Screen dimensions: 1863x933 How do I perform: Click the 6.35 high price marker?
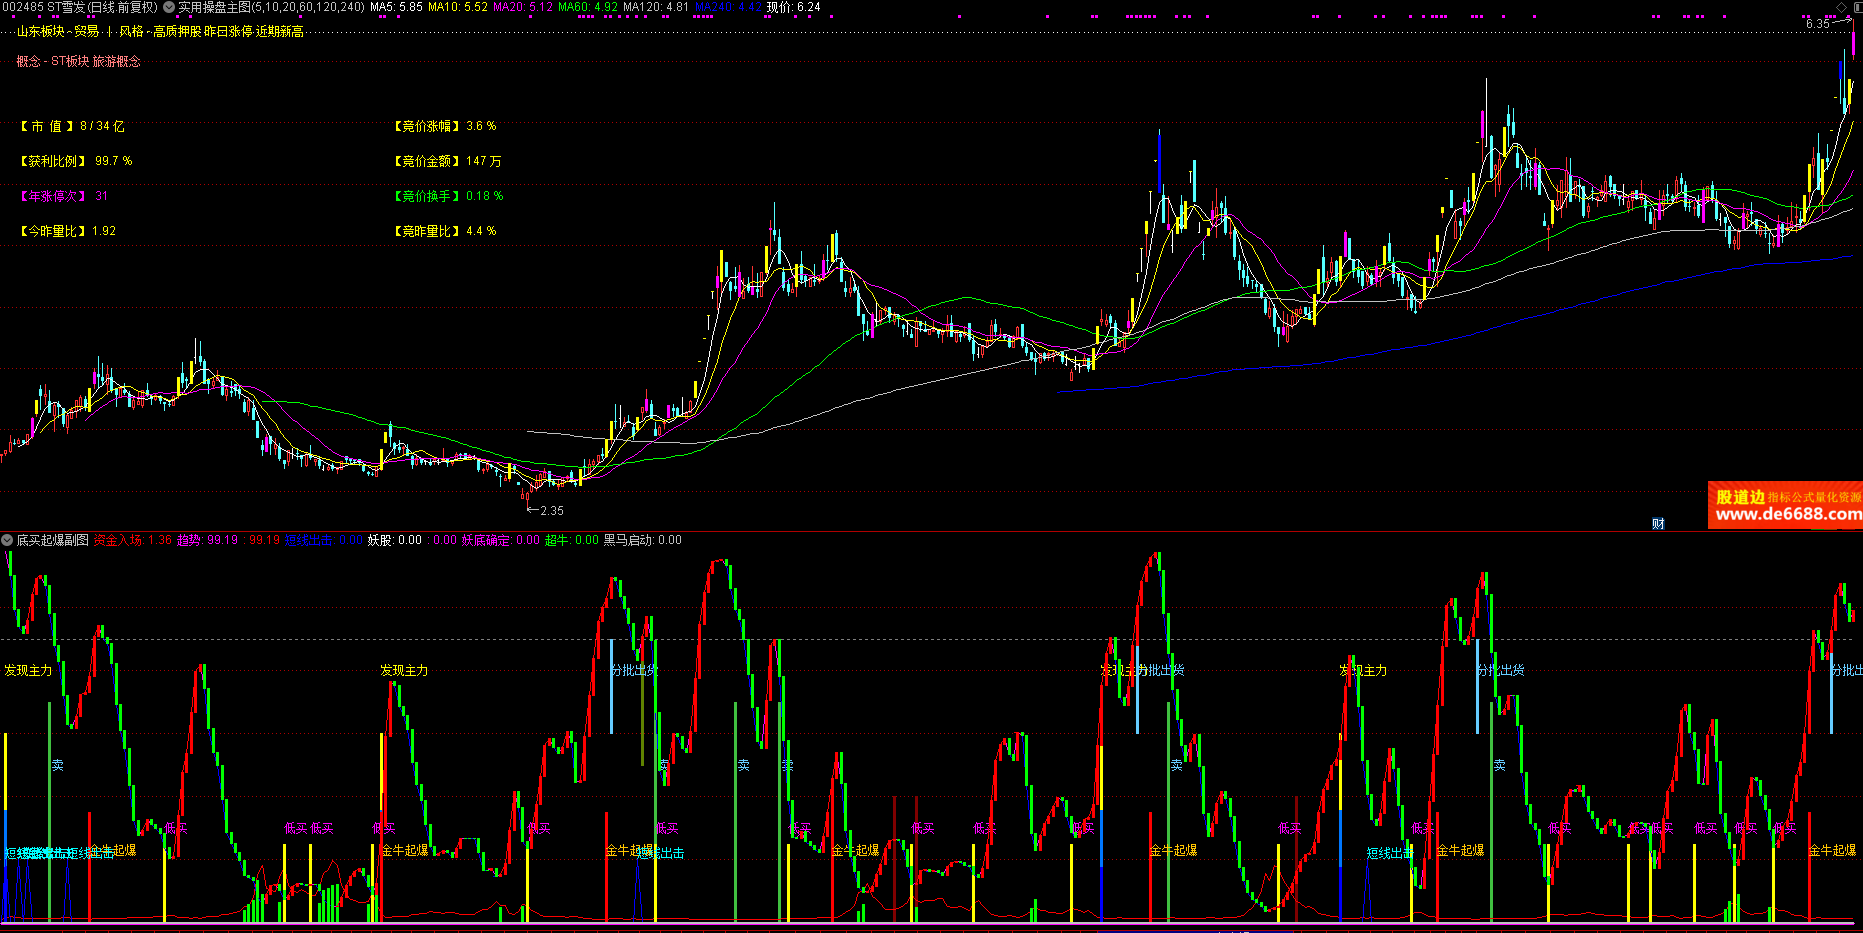[1818, 24]
